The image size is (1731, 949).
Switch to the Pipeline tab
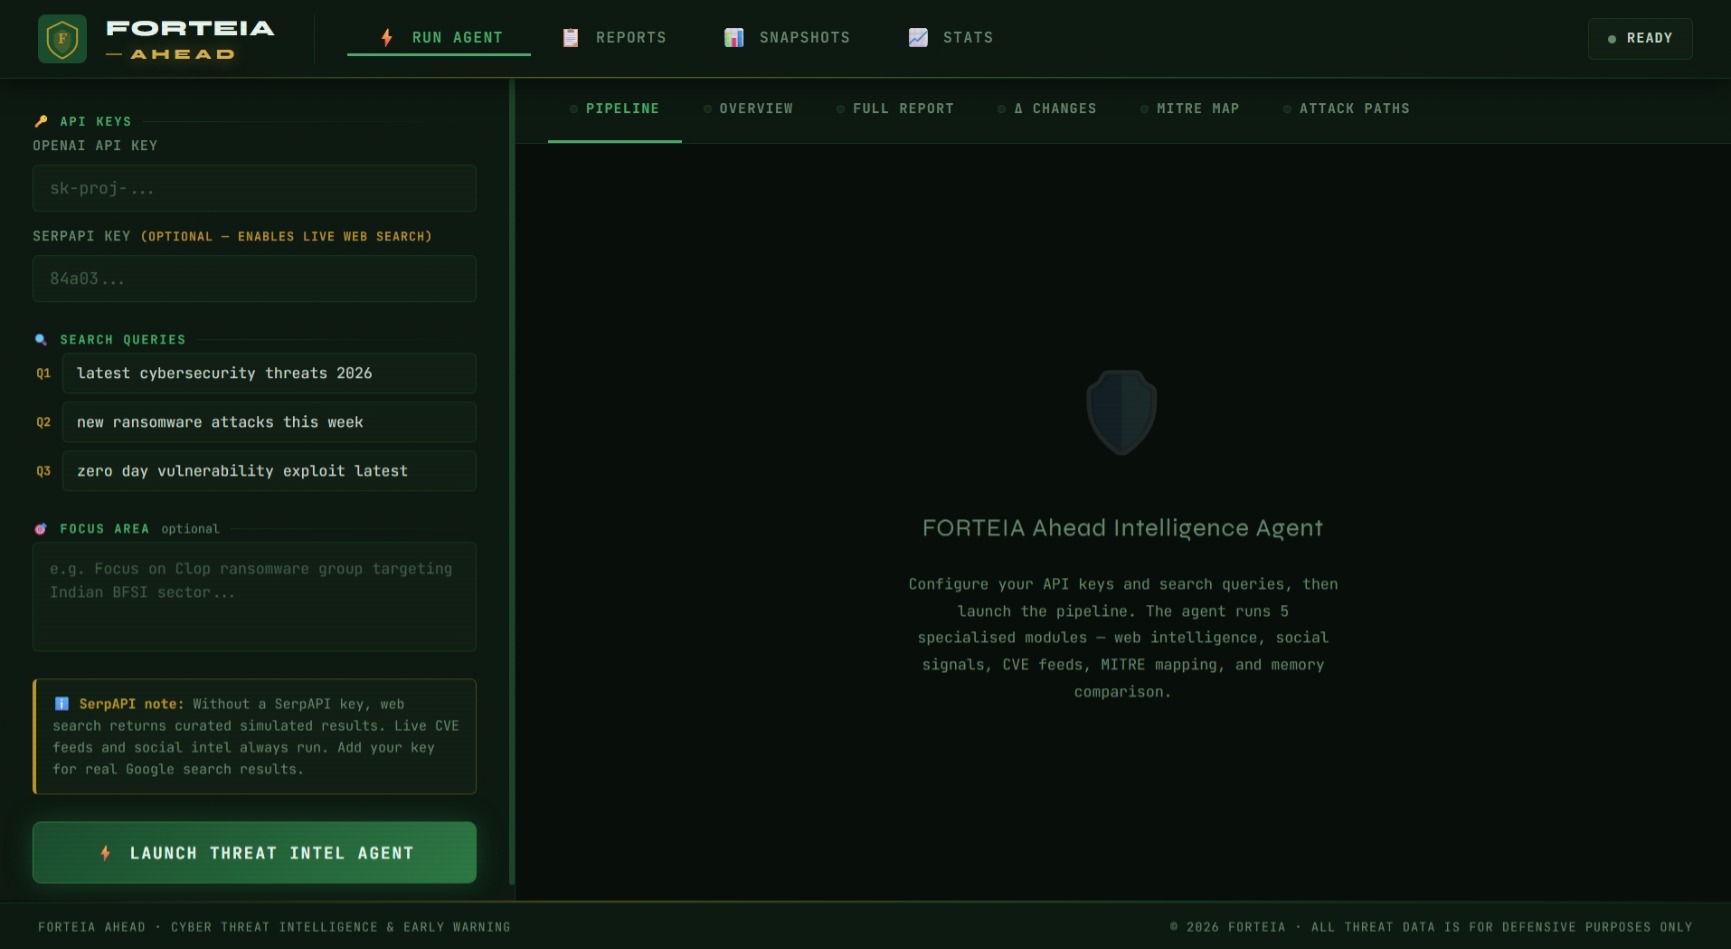point(615,109)
